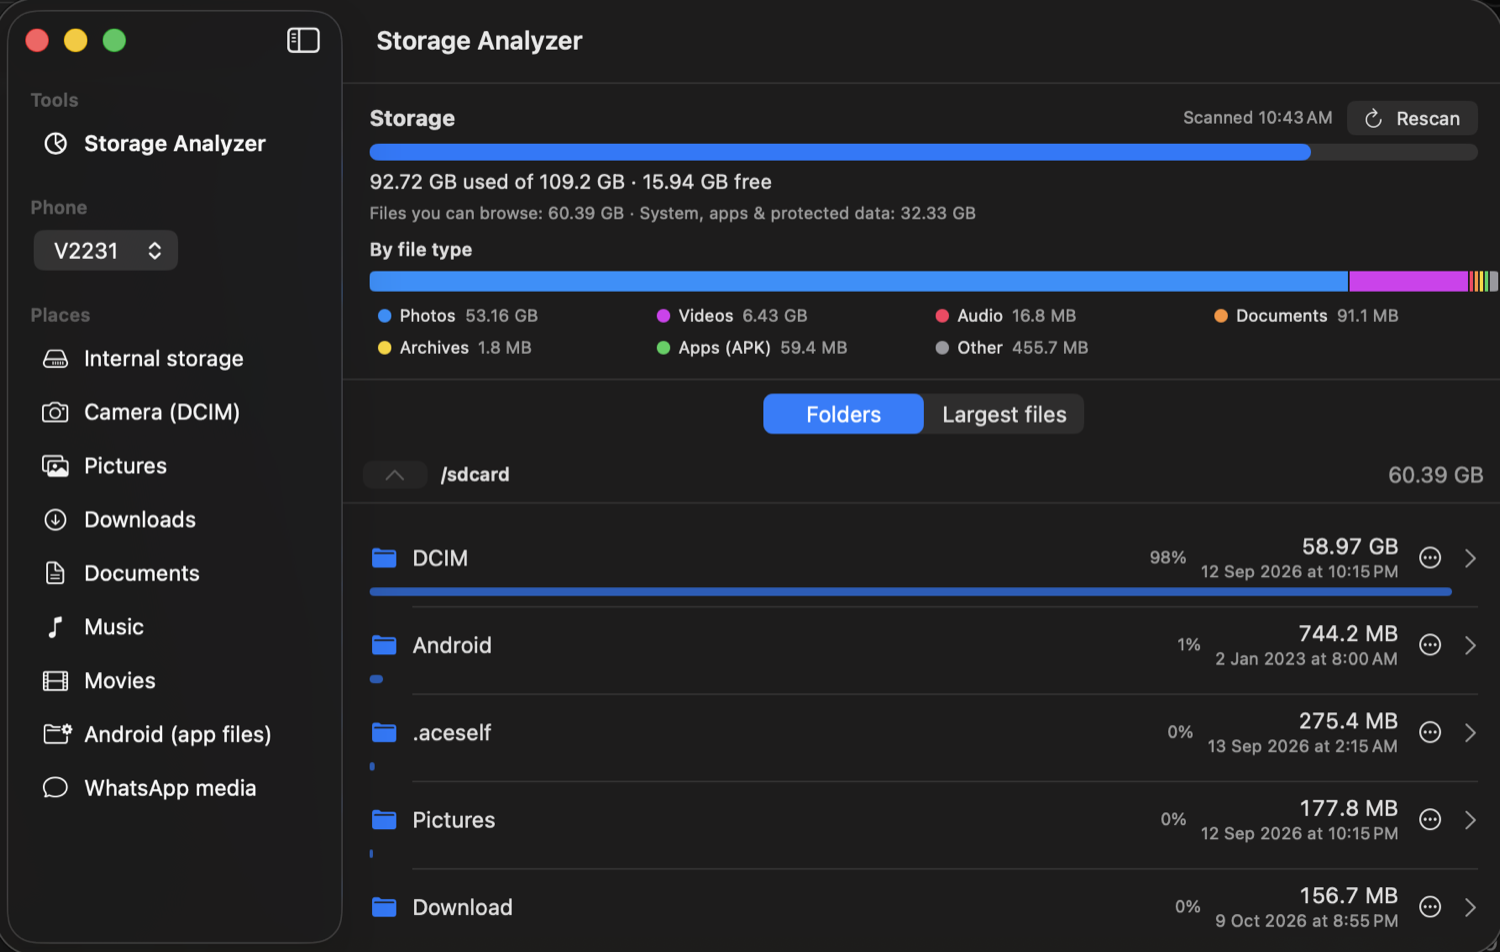Image resolution: width=1500 pixels, height=952 pixels.
Task: Click the '58.97 GB' DCIM size
Action: 1350,547
